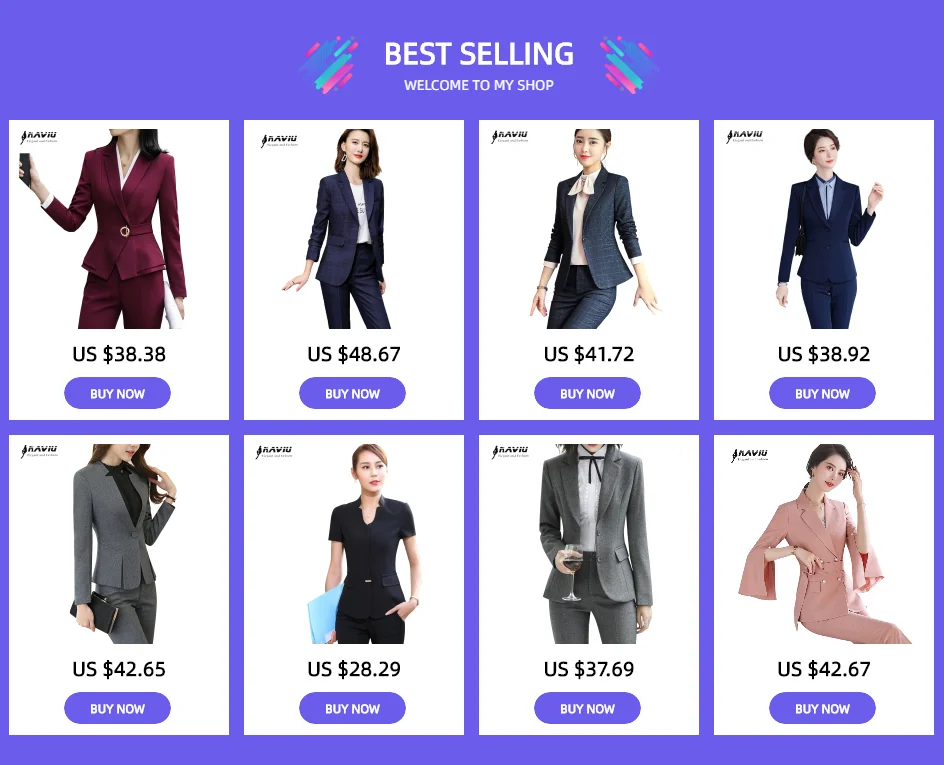Click the colorful stripe graphic left of BEST SELLING

coord(329,65)
